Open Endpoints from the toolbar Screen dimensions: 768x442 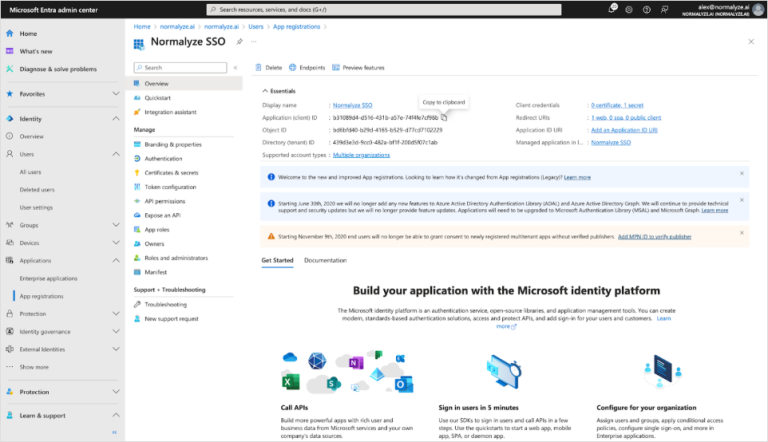point(306,67)
